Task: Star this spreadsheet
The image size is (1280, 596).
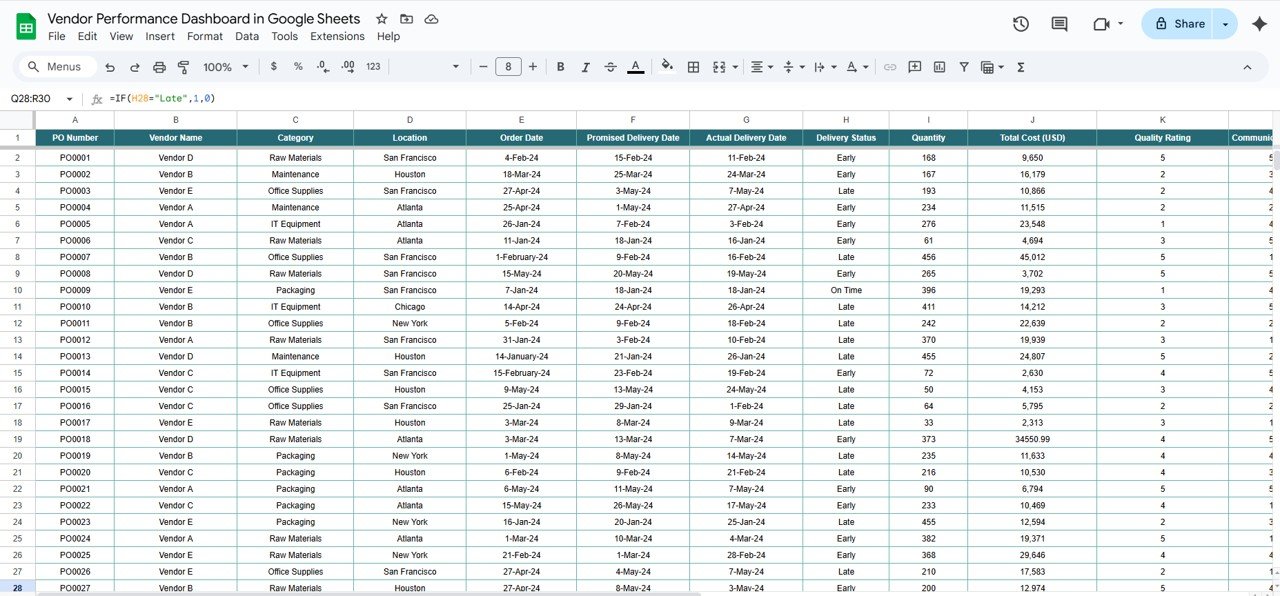Action: click(381, 19)
